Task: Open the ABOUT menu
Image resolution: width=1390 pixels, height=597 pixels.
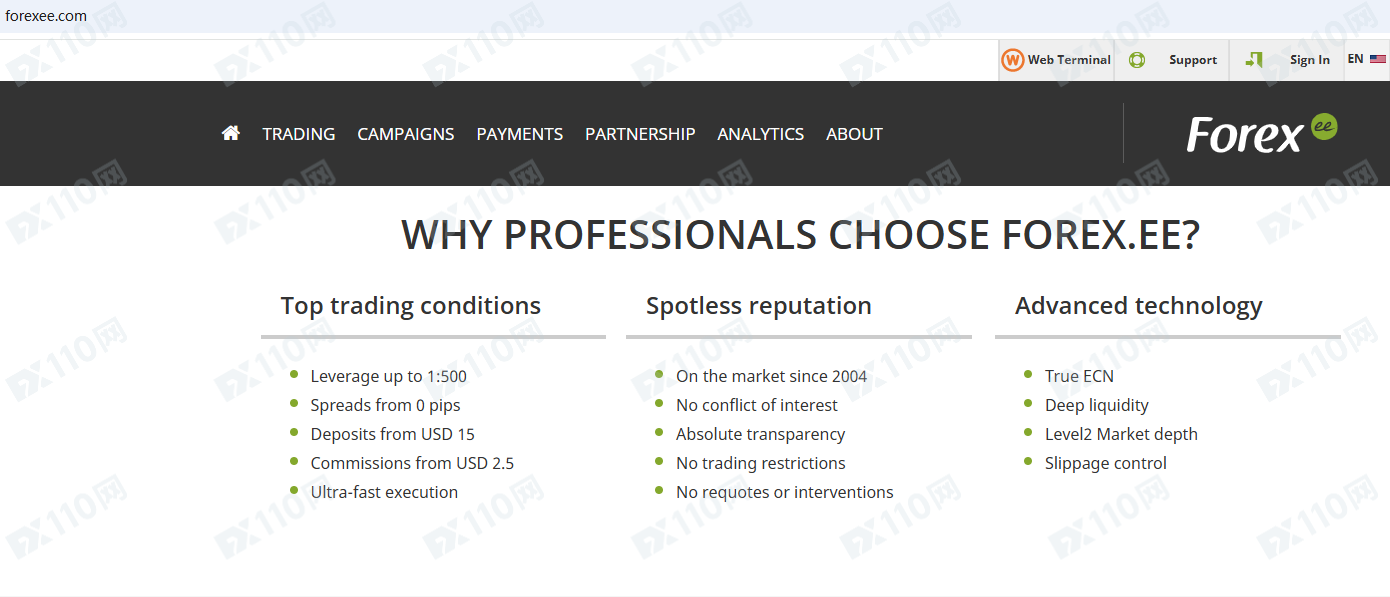Action: pyautogui.click(x=854, y=134)
